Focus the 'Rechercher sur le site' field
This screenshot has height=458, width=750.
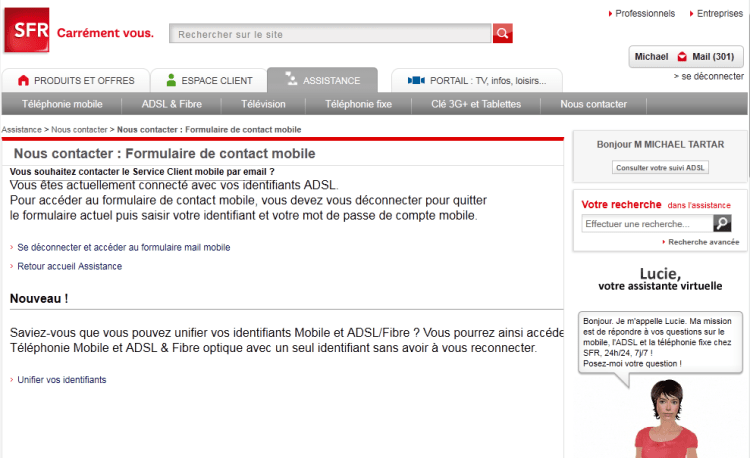tap(330, 33)
